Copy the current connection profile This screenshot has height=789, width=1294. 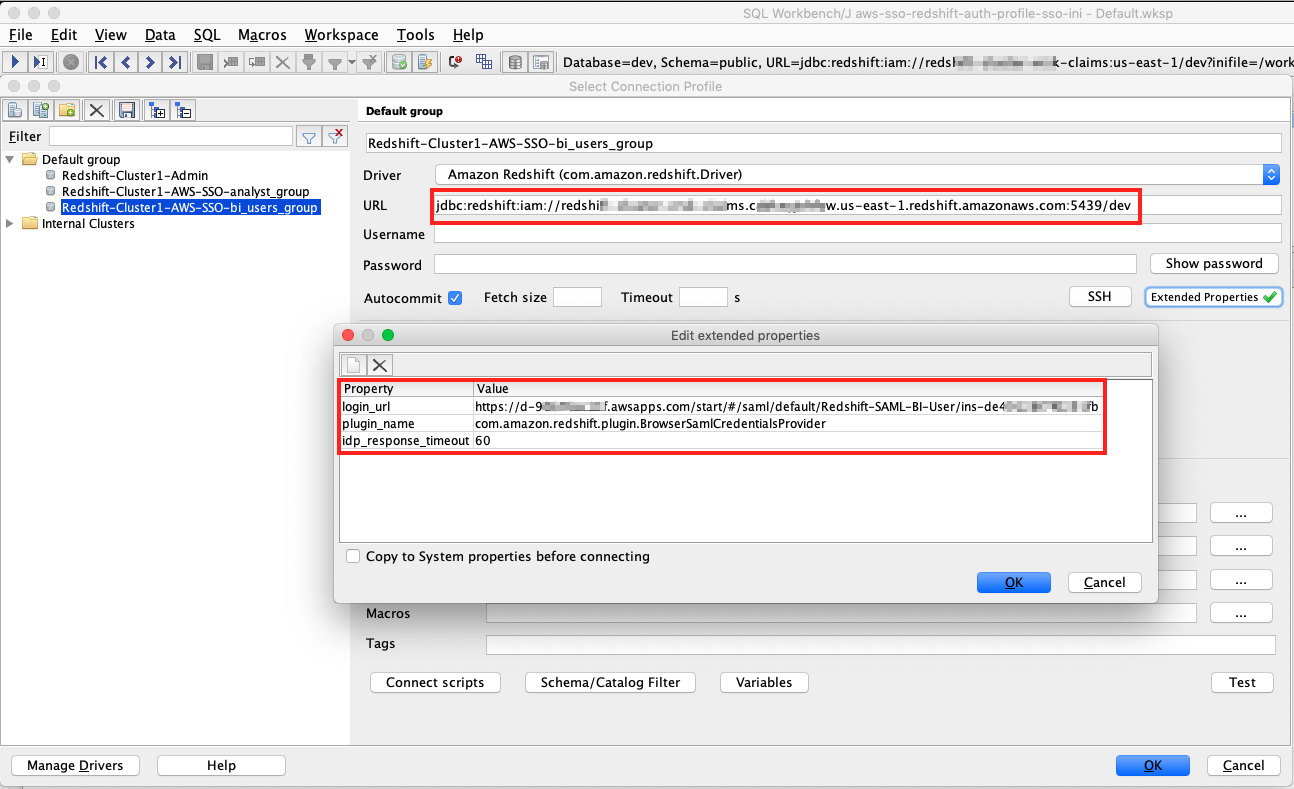click(x=41, y=110)
